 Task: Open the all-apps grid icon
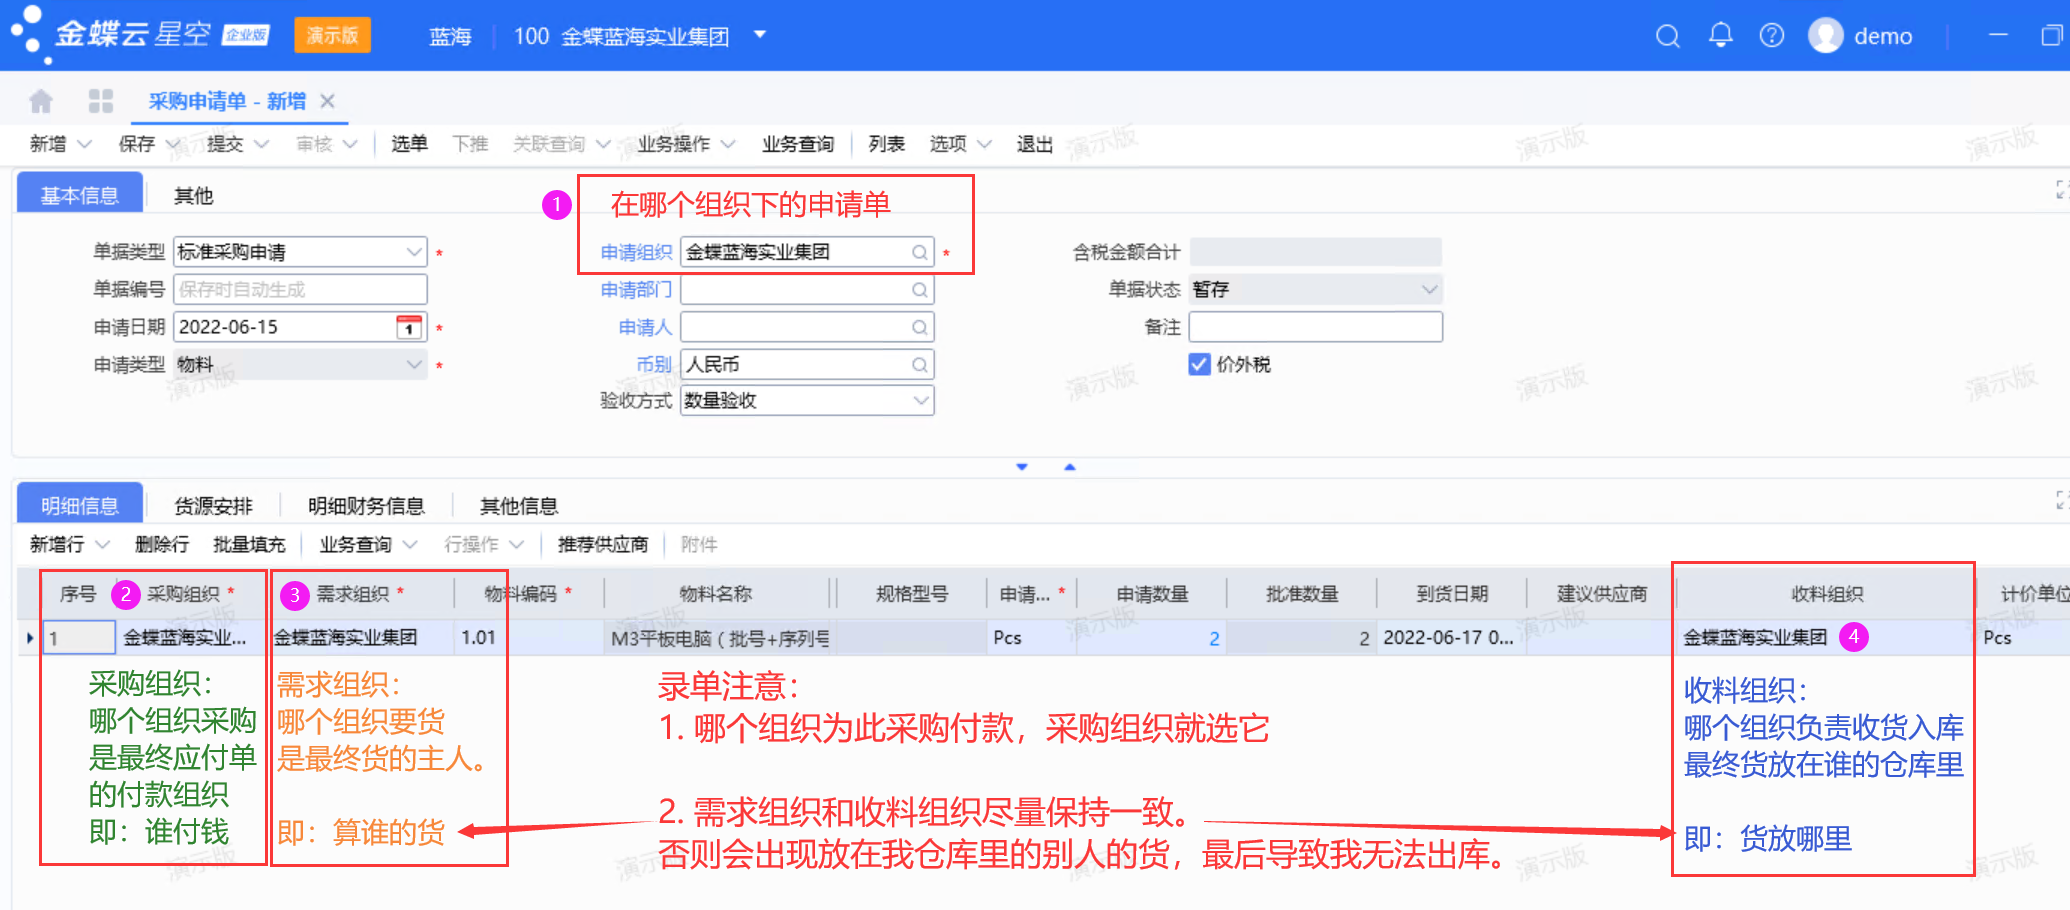click(101, 101)
